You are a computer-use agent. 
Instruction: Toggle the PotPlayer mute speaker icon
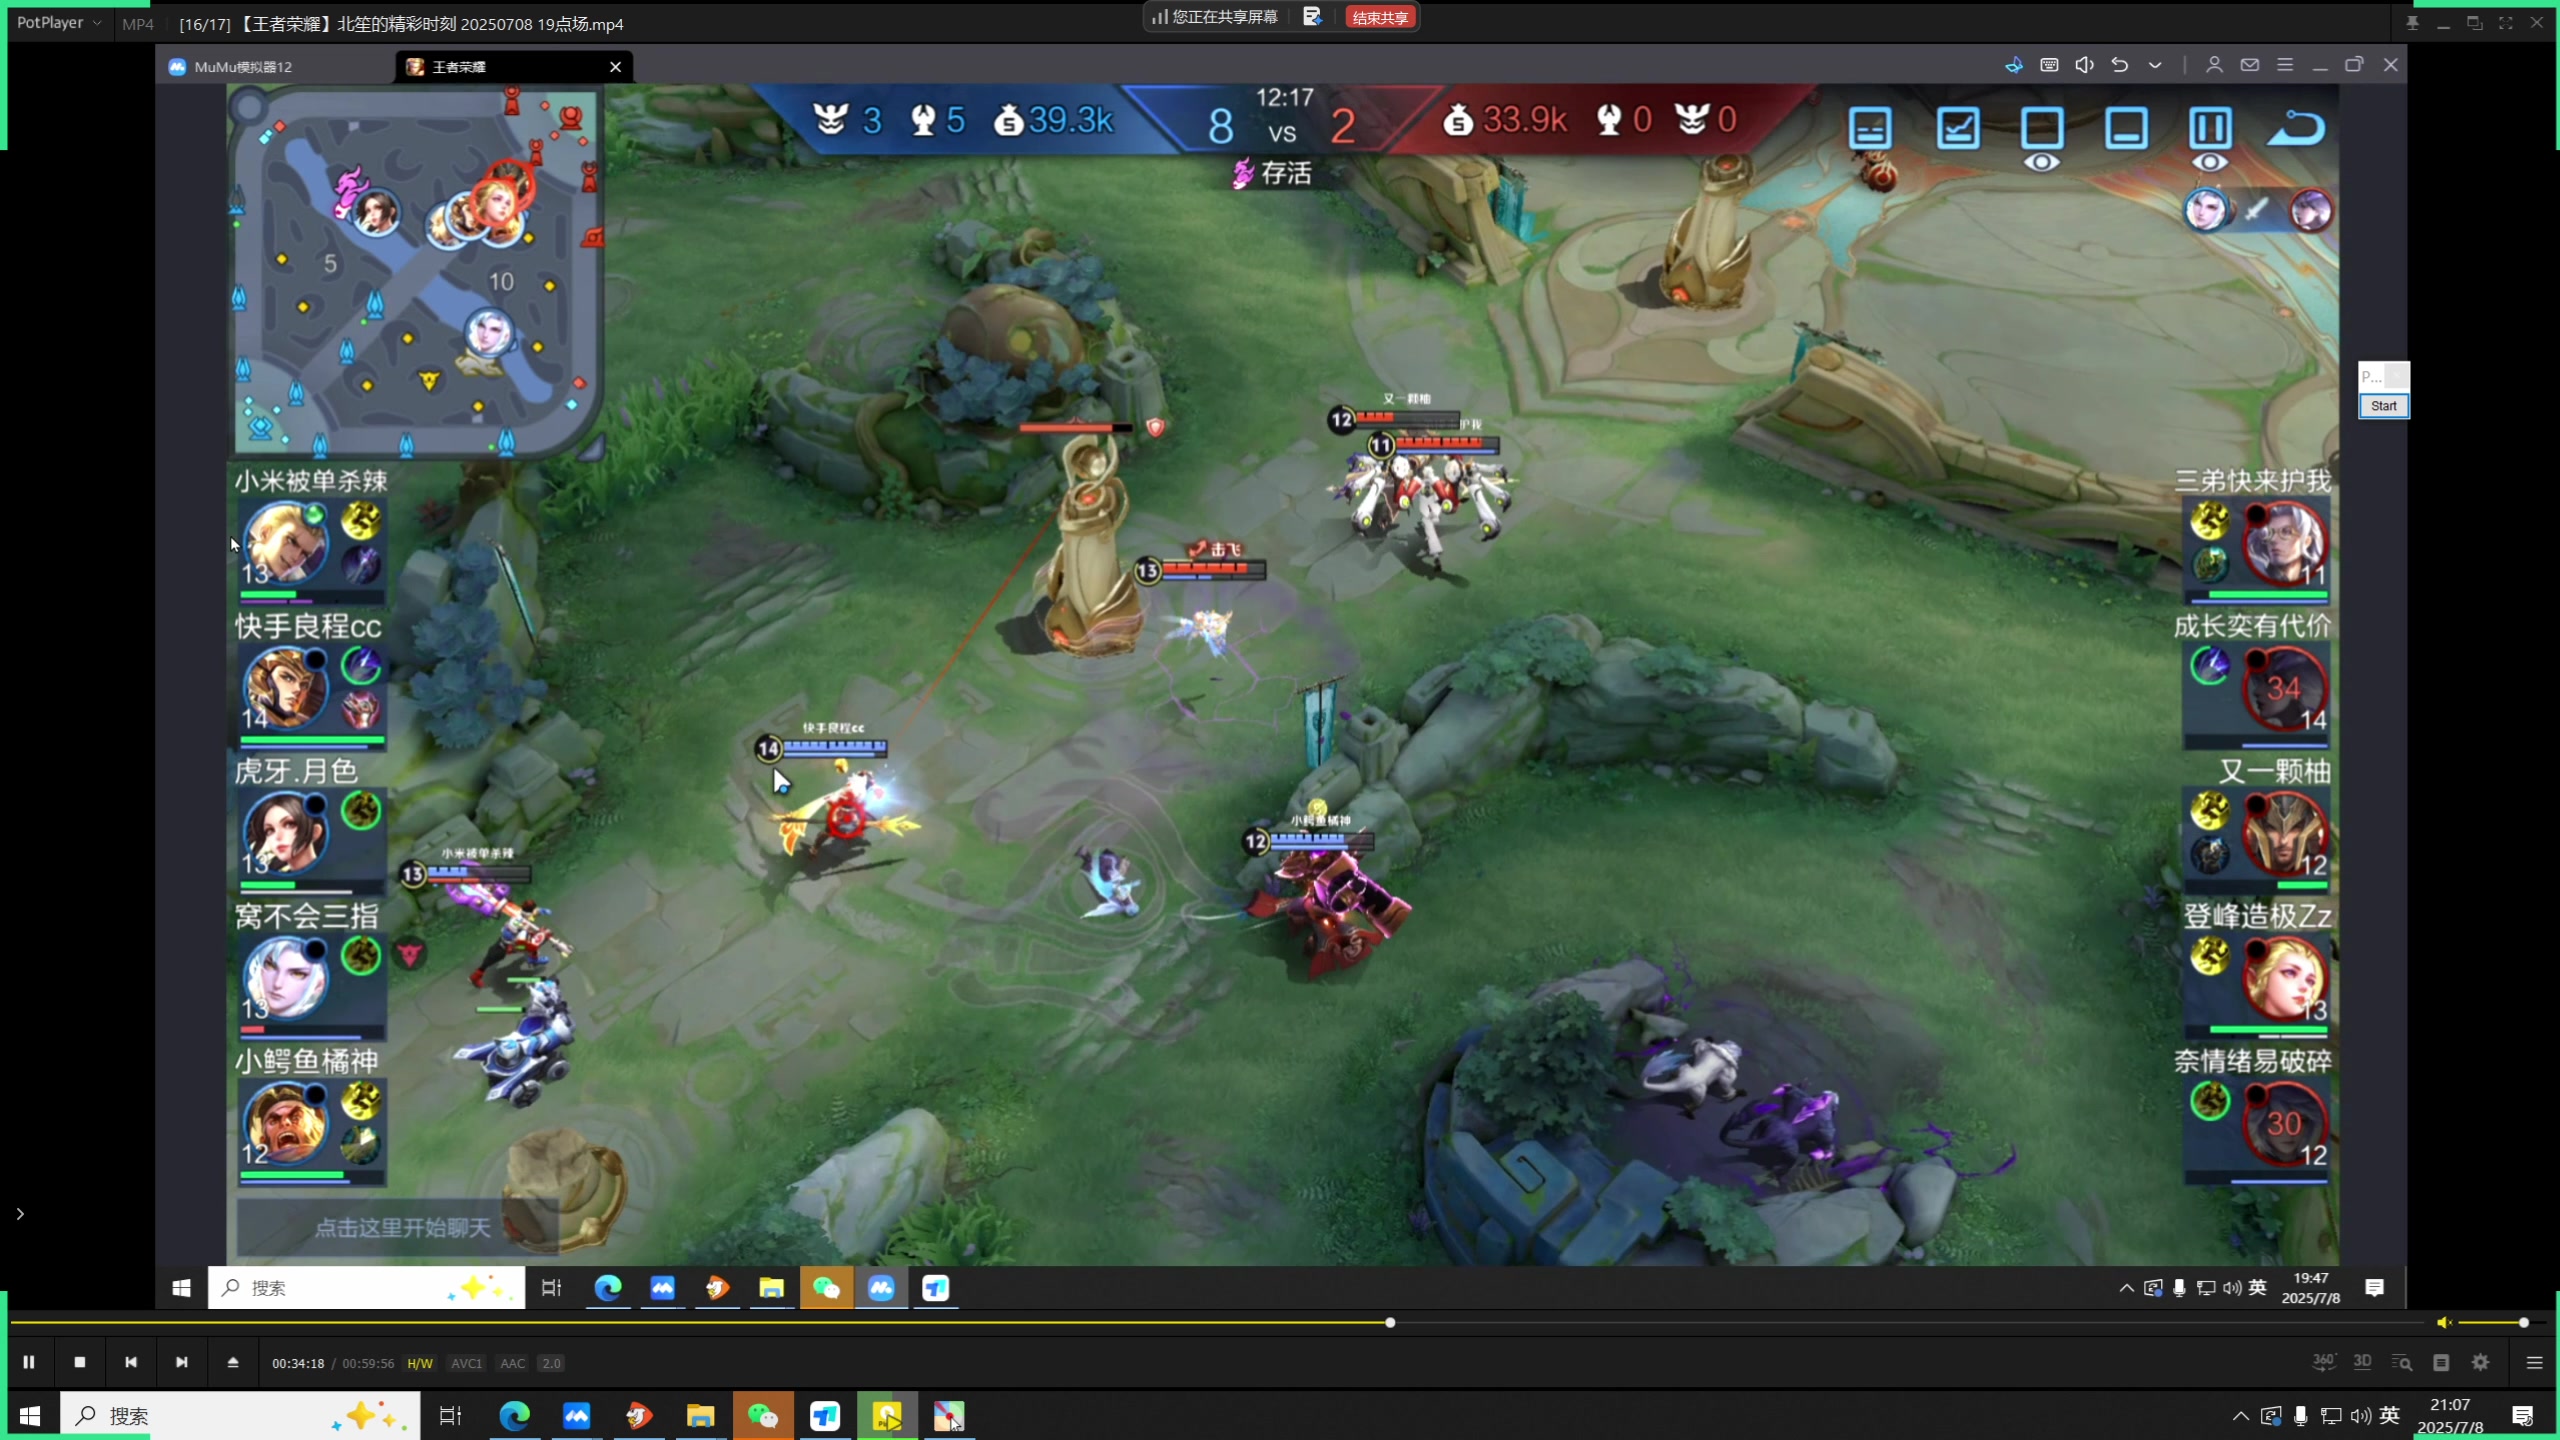pos(2444,1322)
